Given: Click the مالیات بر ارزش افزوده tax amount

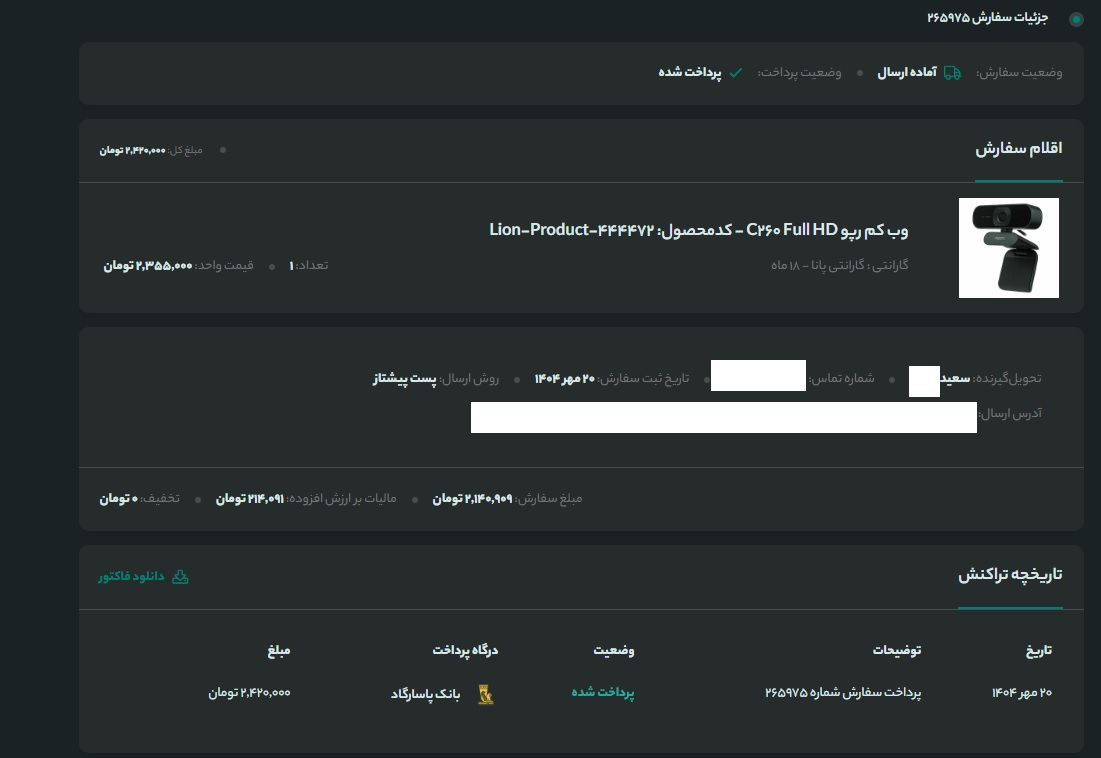Looking at the screenshot, I should (250, 498).
